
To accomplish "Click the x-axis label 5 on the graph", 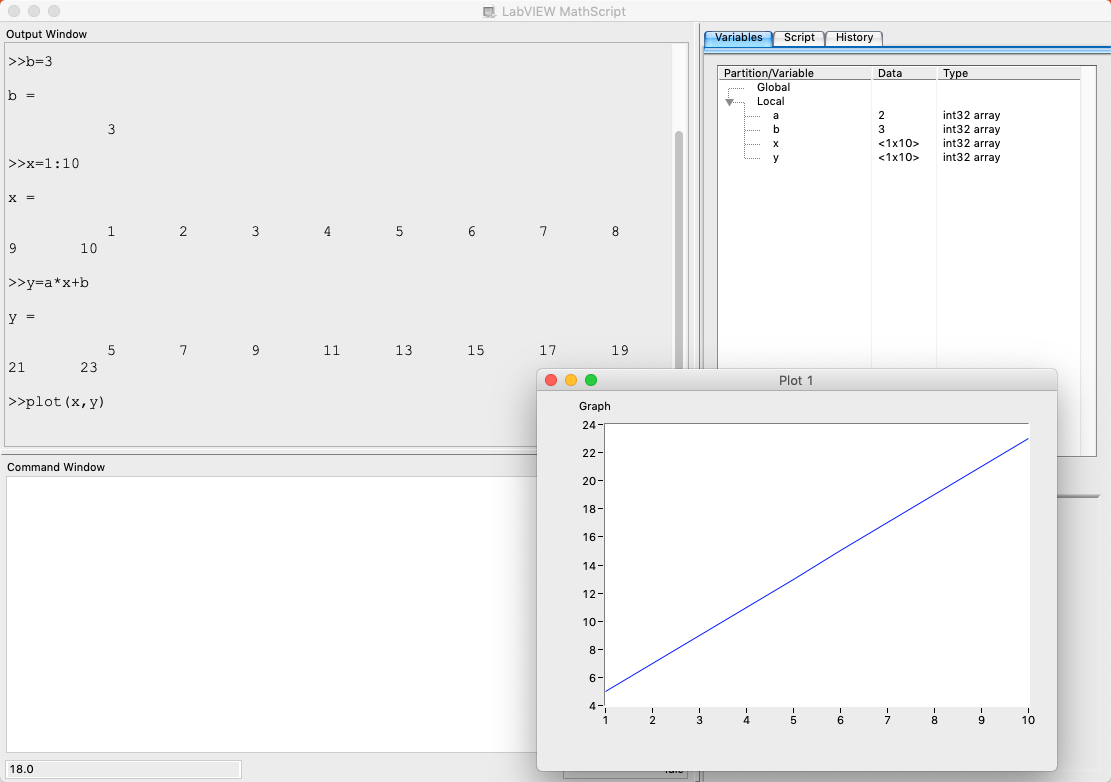I will point(794,720).
